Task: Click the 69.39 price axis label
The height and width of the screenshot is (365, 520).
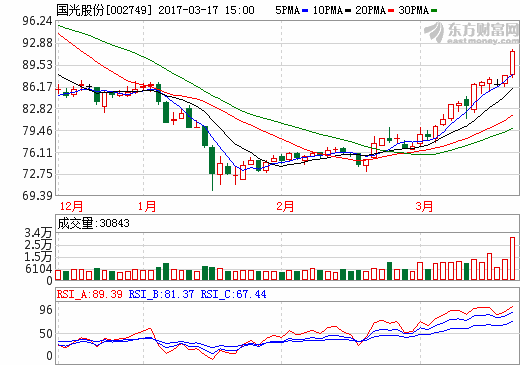Action: pos(37,195)
